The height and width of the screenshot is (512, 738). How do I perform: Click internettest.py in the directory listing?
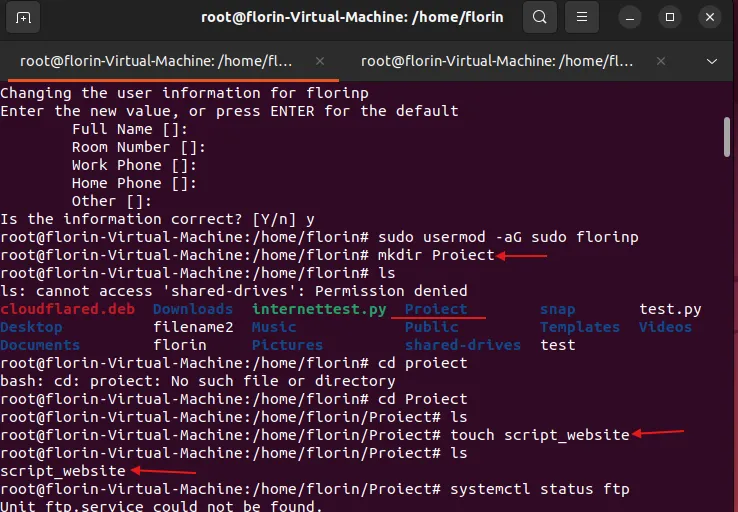tap(319, 309)
